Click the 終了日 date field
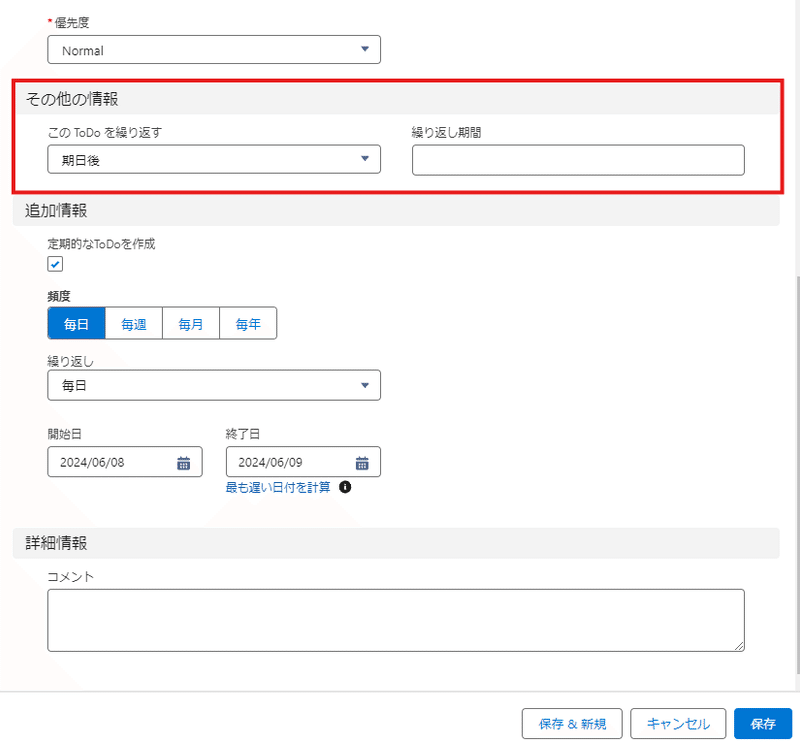 point(303,462)
